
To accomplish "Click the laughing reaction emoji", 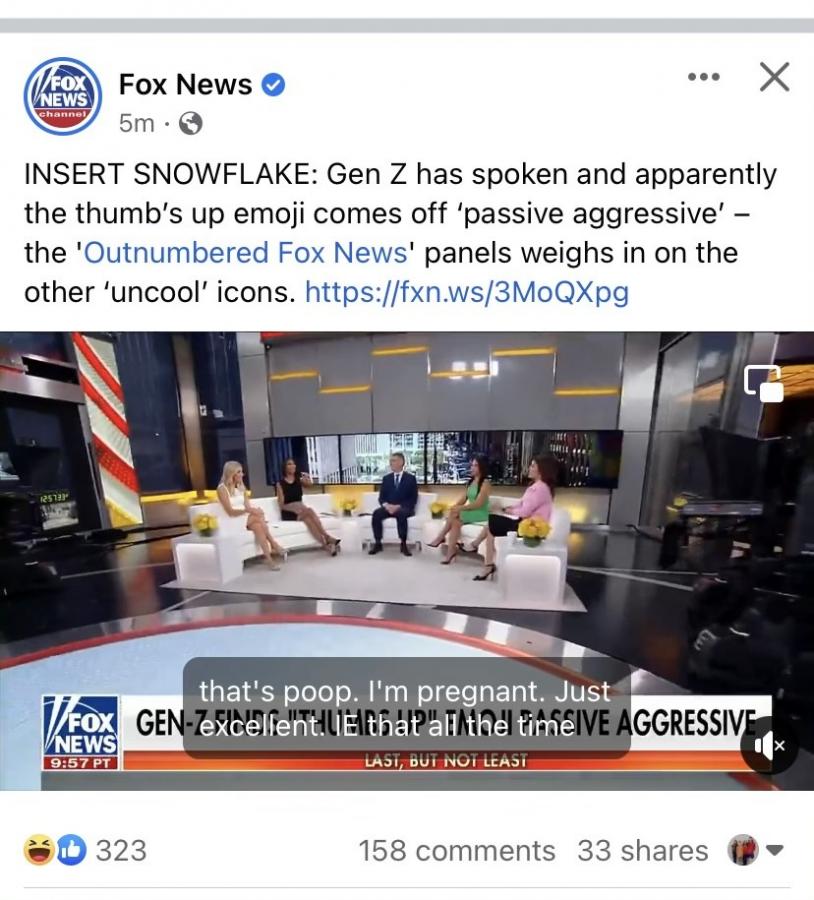I will [37, 850].
